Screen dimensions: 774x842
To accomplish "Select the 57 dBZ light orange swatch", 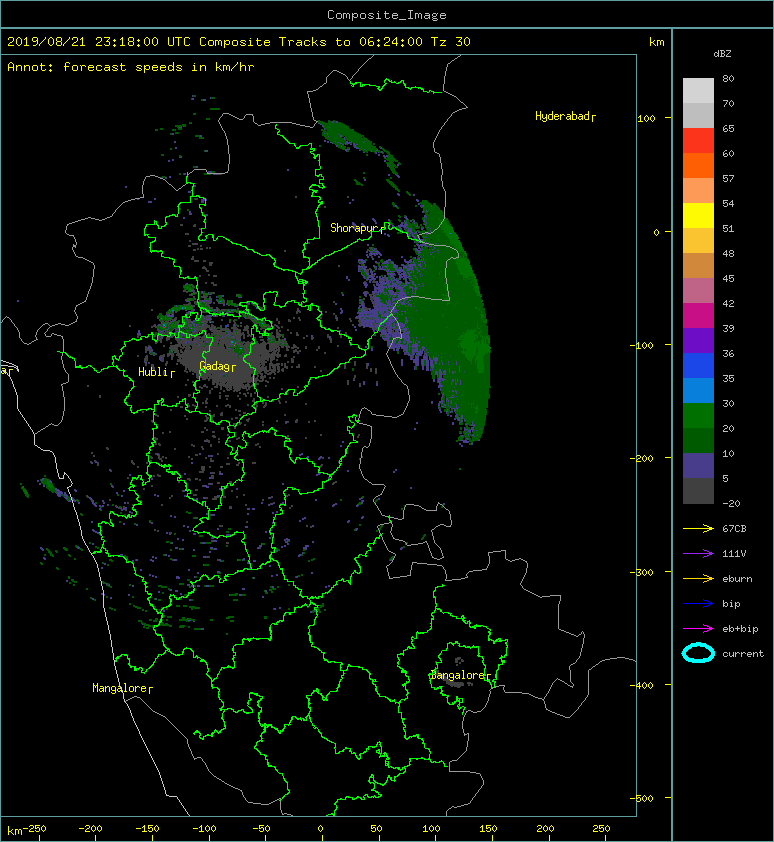I will (x=698, y=190).
